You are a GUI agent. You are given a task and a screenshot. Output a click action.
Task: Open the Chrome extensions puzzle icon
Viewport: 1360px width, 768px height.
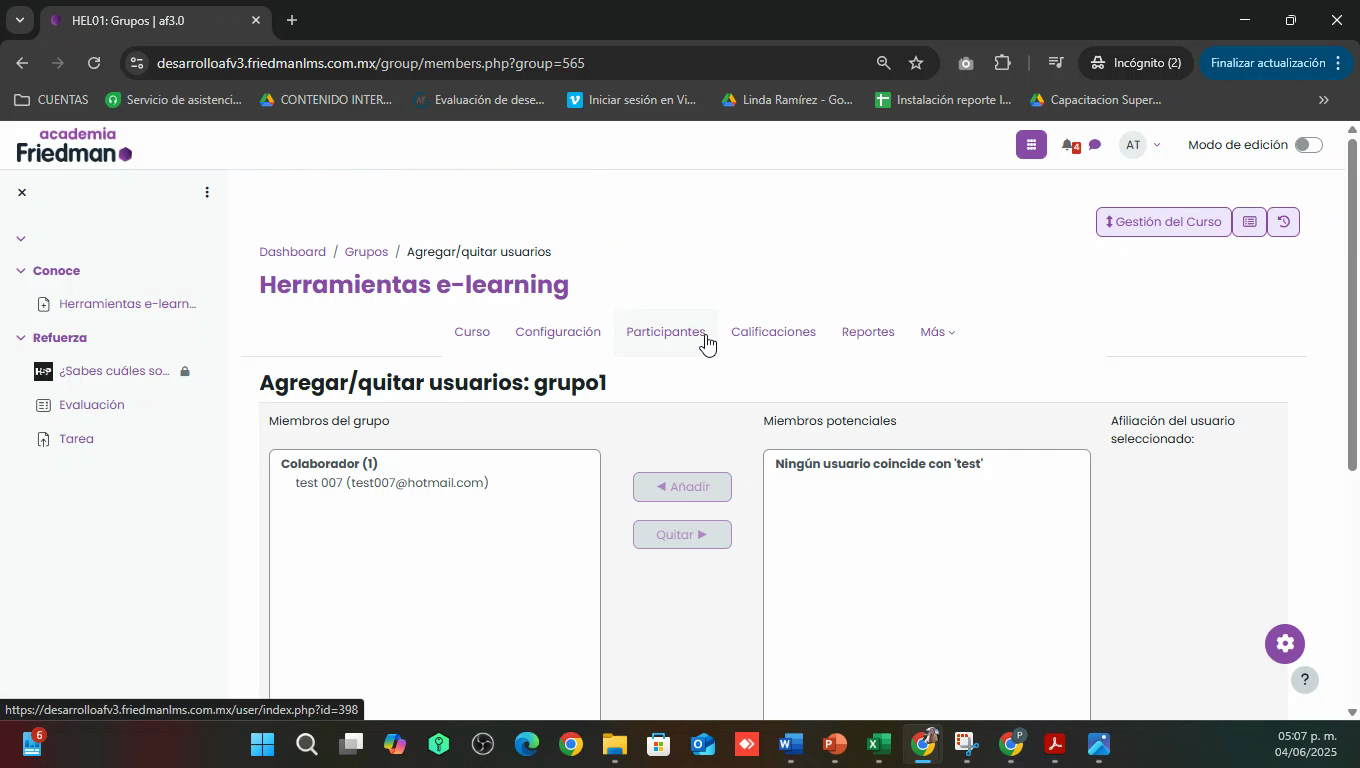click(x=1002, y=63)
